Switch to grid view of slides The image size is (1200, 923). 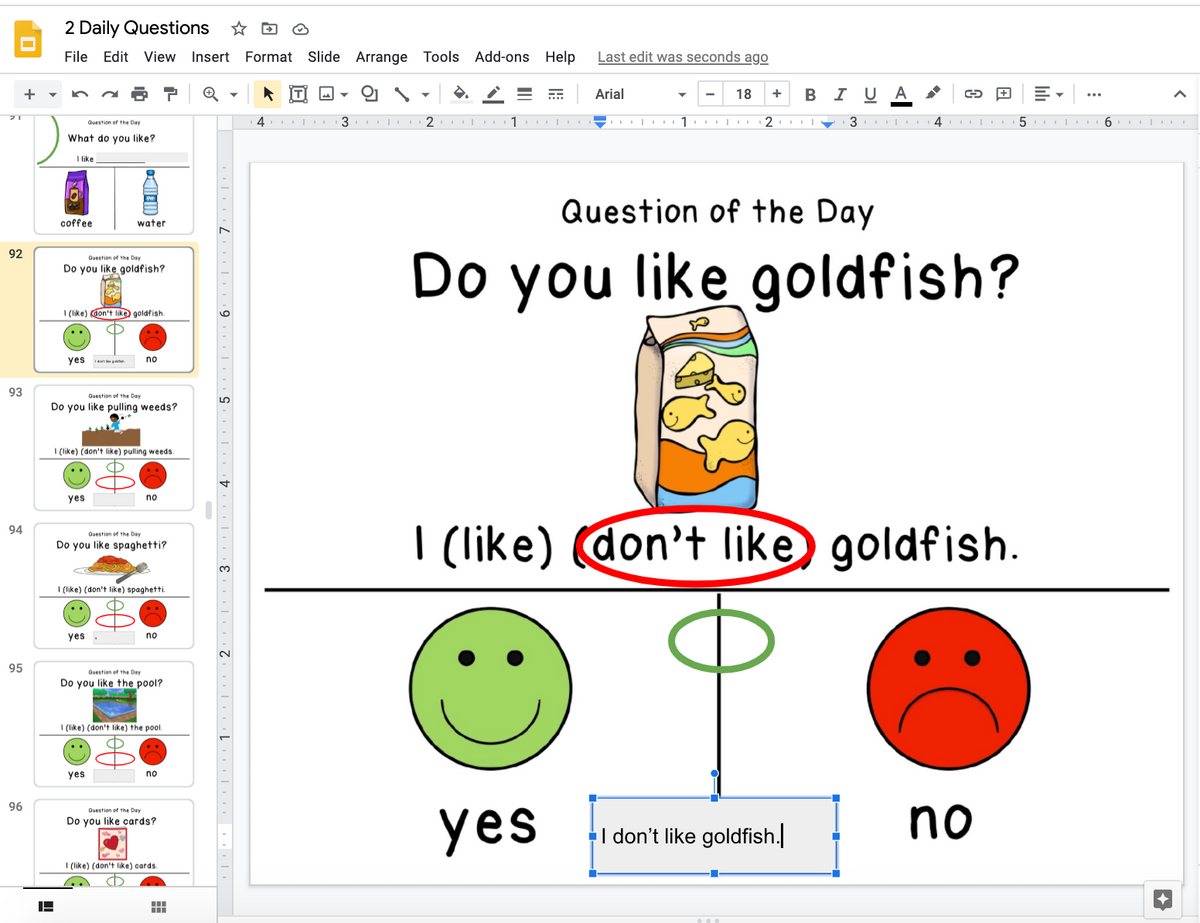[157, 906]
